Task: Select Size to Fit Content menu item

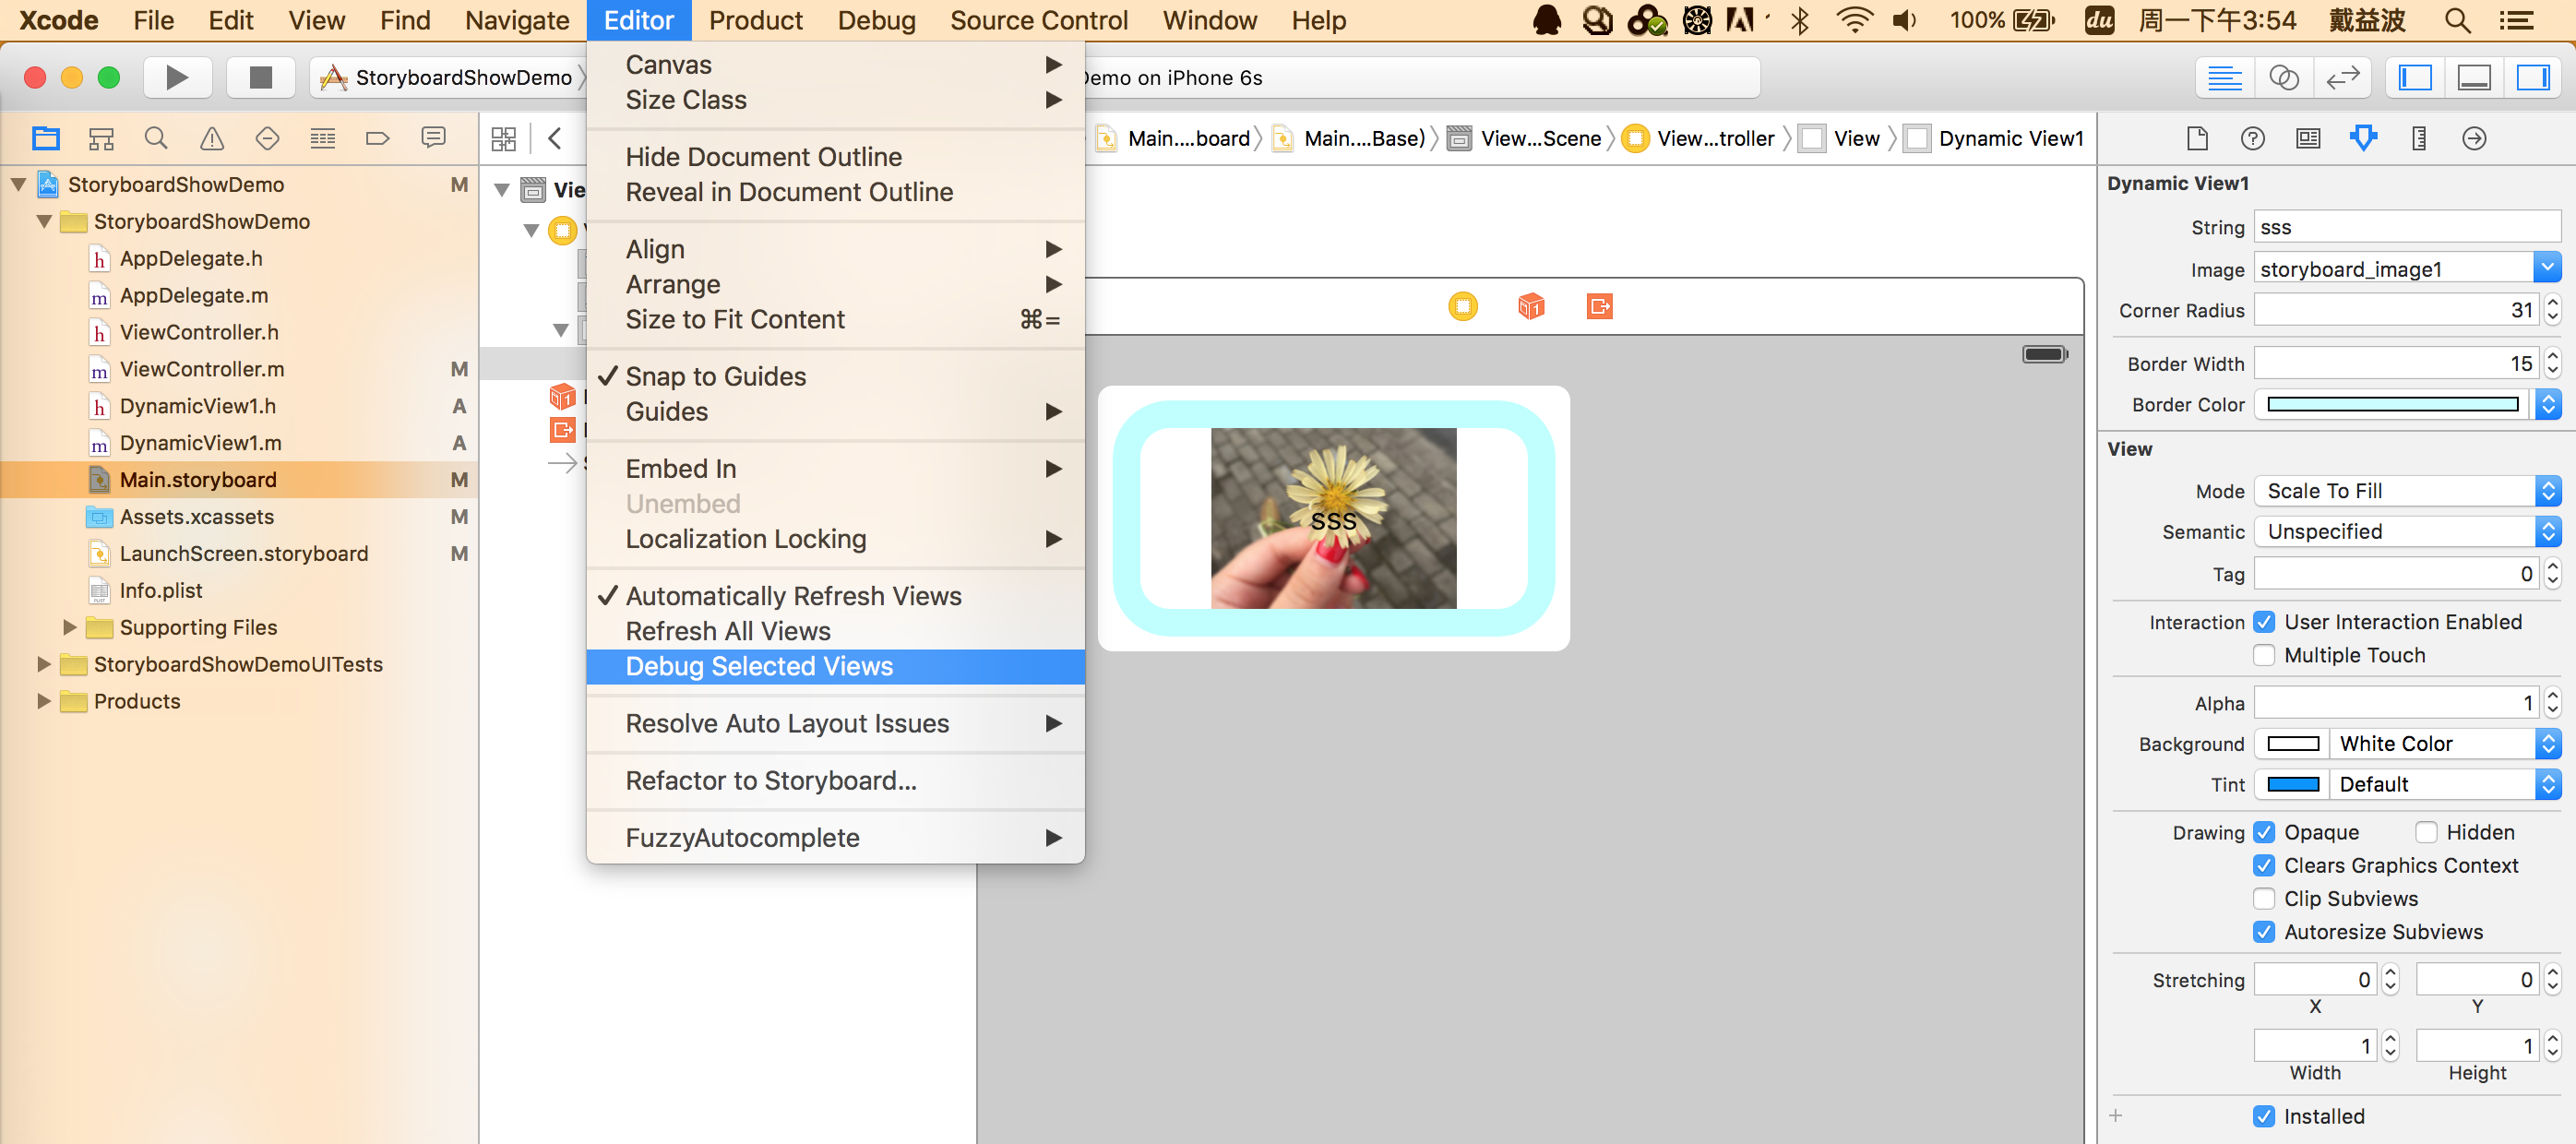Action: 835,319
